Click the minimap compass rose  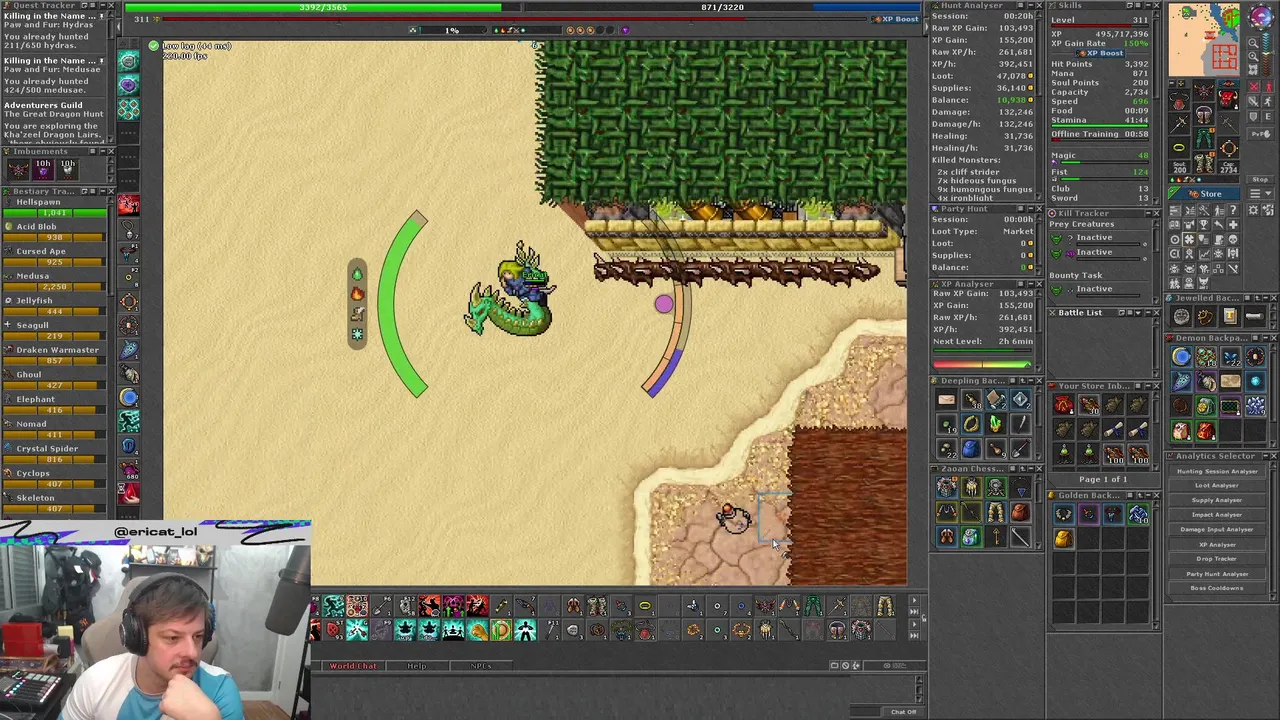coord(1261,15)
